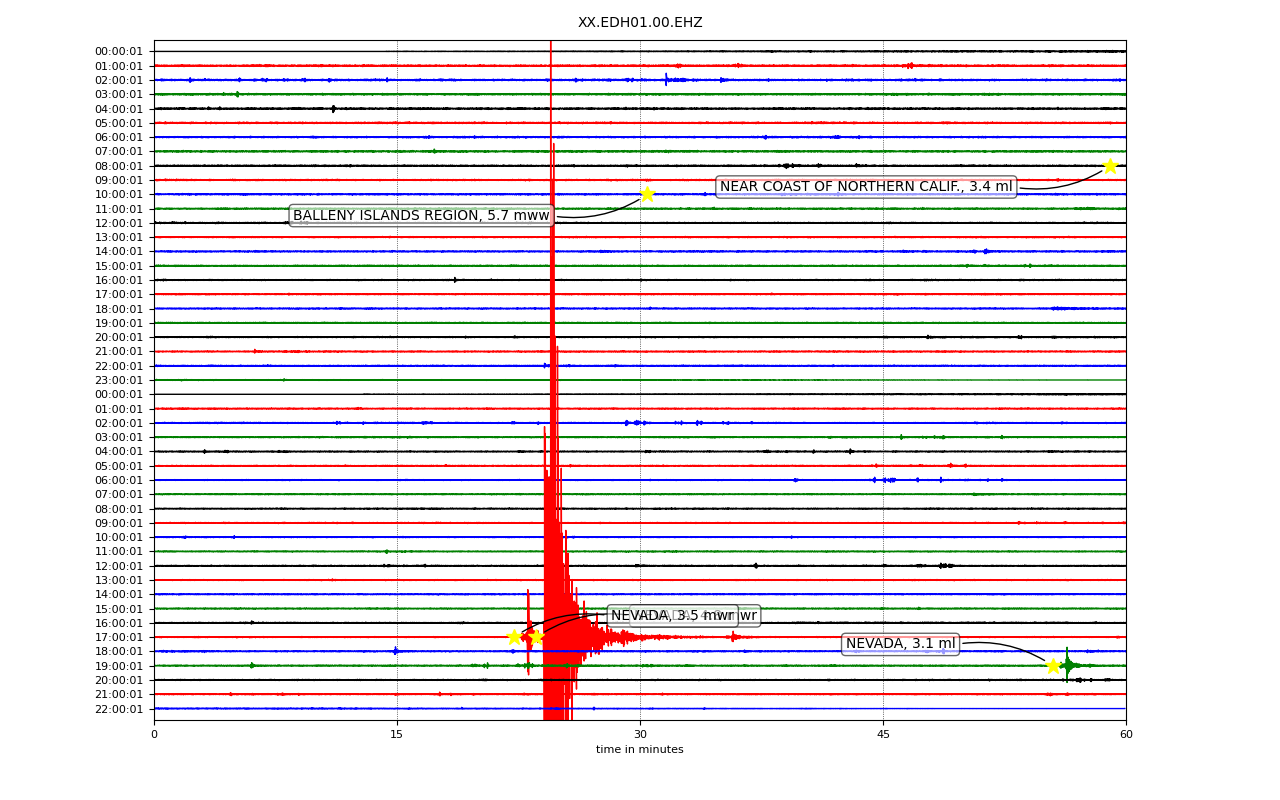The height and width of the screenshot is (800, 1280).
Task: Click the 30 minute tick label
Action: coord(640,735)
